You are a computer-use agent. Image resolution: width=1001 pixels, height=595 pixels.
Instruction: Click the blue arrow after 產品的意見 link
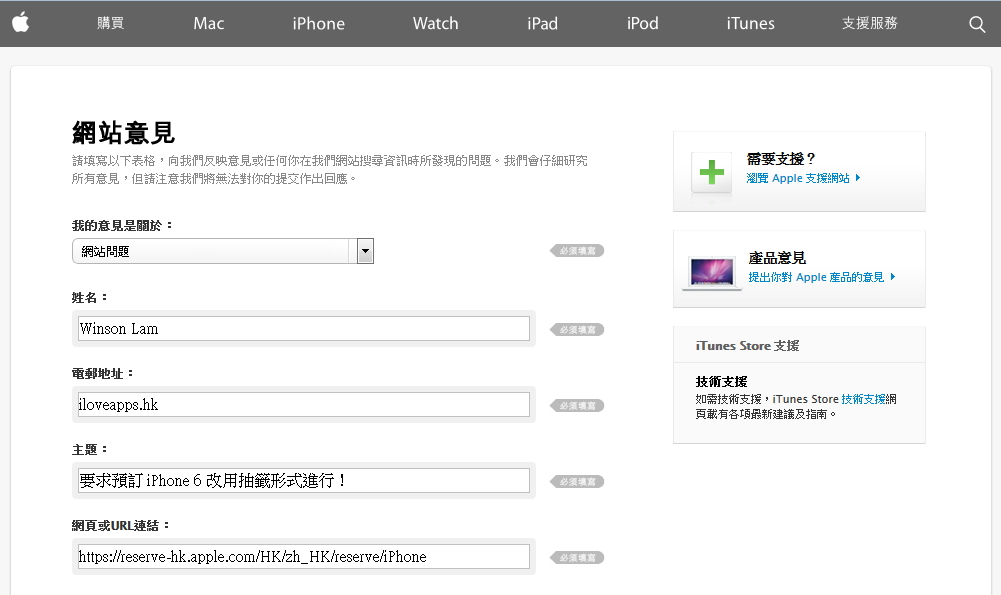point(892,276)
